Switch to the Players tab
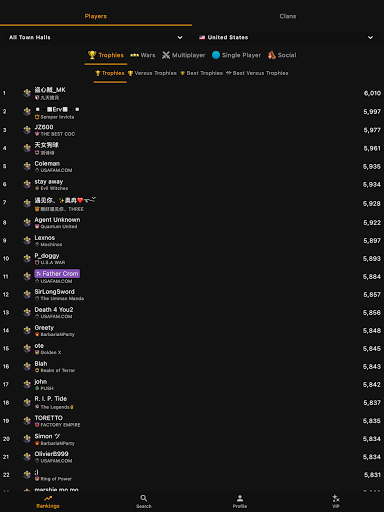Screen dimensions: 384x512 pos(96,16)
